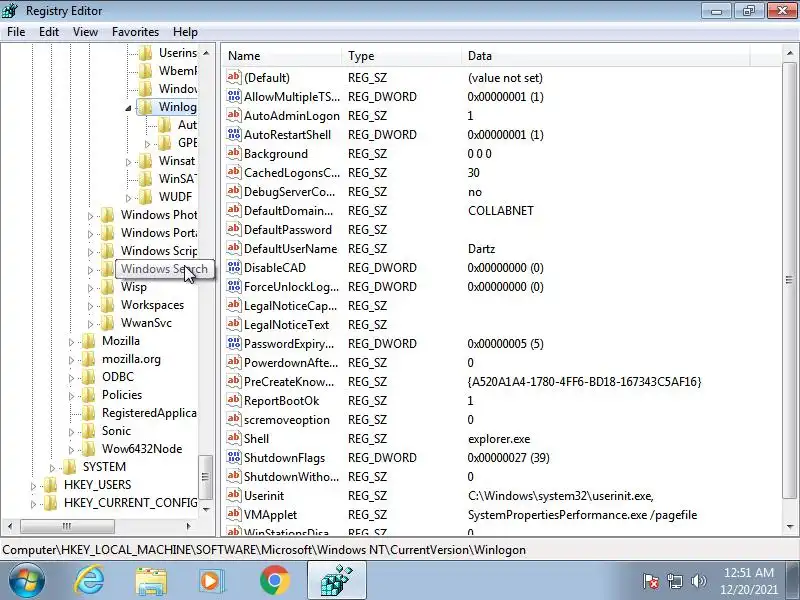Screen dimensions: 800x600
Task: Click the tree pane scroll up arrow
Action: [x=206, y=53]
